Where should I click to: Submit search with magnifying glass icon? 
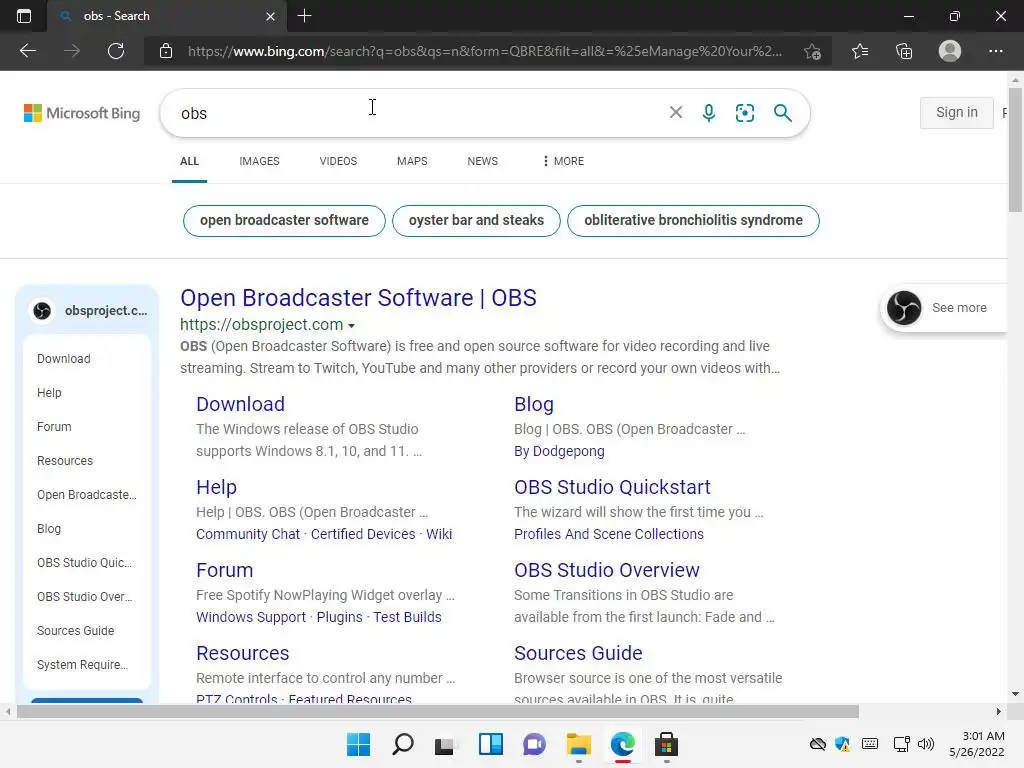click(782, 113)
